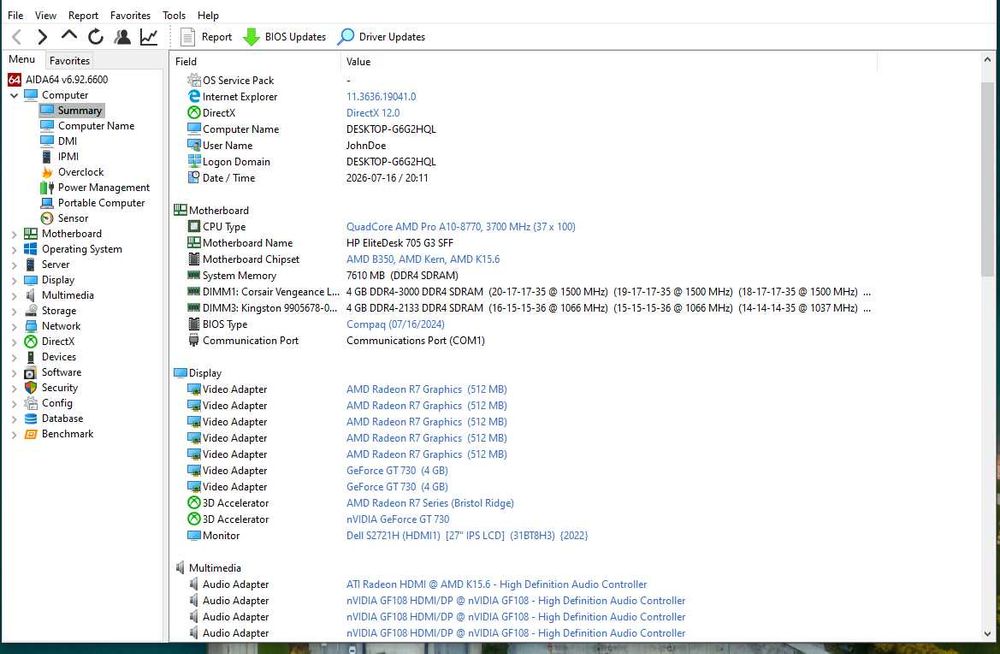The height and width of the screenshot is (654, 1000).
Task: Open the Report menu
Action: coord(83,15)
